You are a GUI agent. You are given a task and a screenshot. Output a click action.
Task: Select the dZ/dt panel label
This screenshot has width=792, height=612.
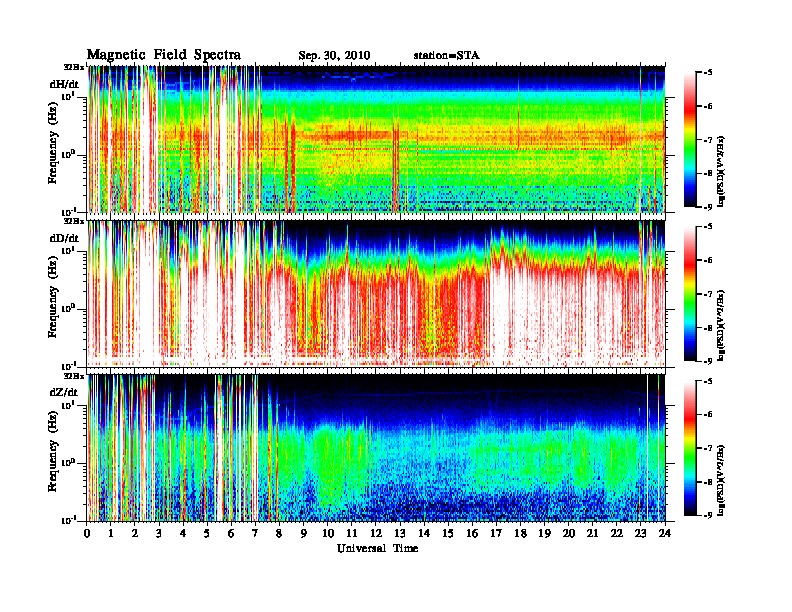click(x=64, y=392)
